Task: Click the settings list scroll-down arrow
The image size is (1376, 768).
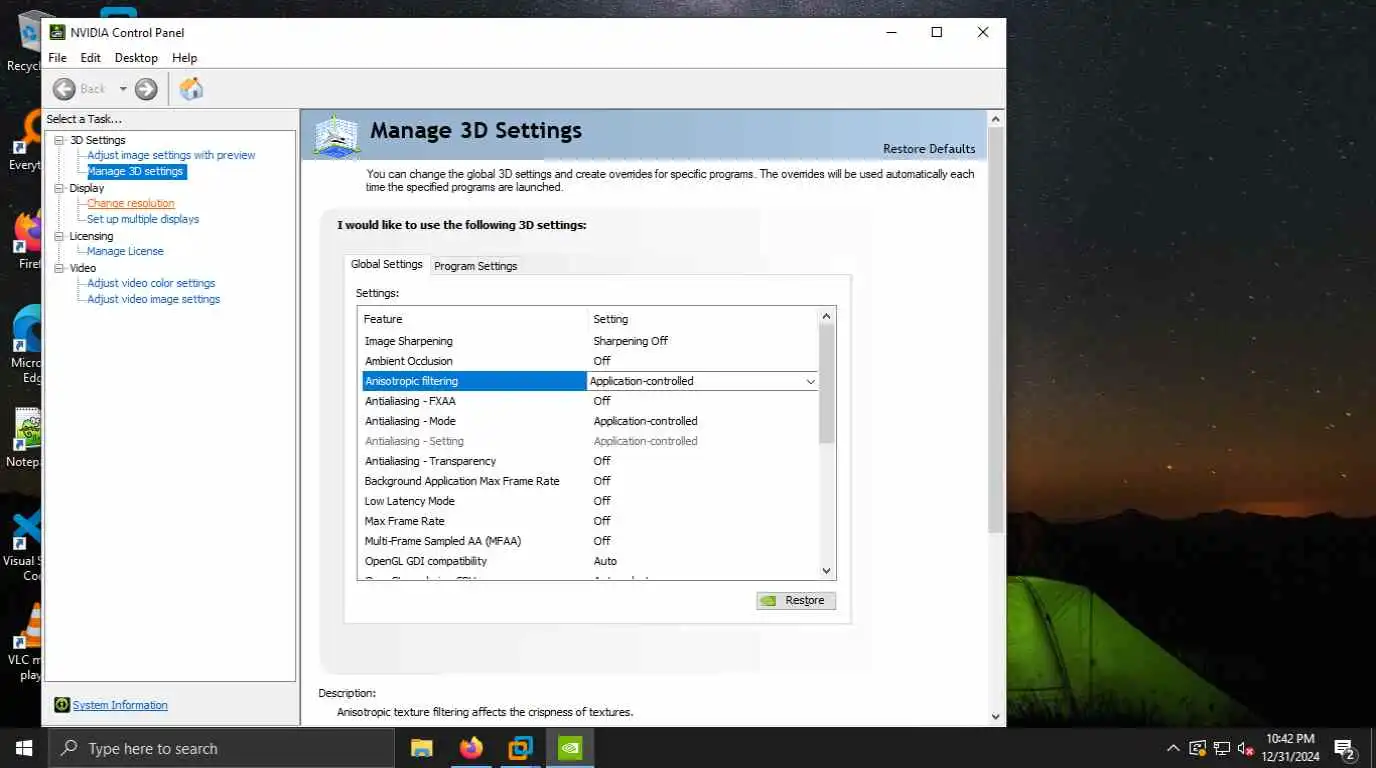Action: tap(826, 570)
